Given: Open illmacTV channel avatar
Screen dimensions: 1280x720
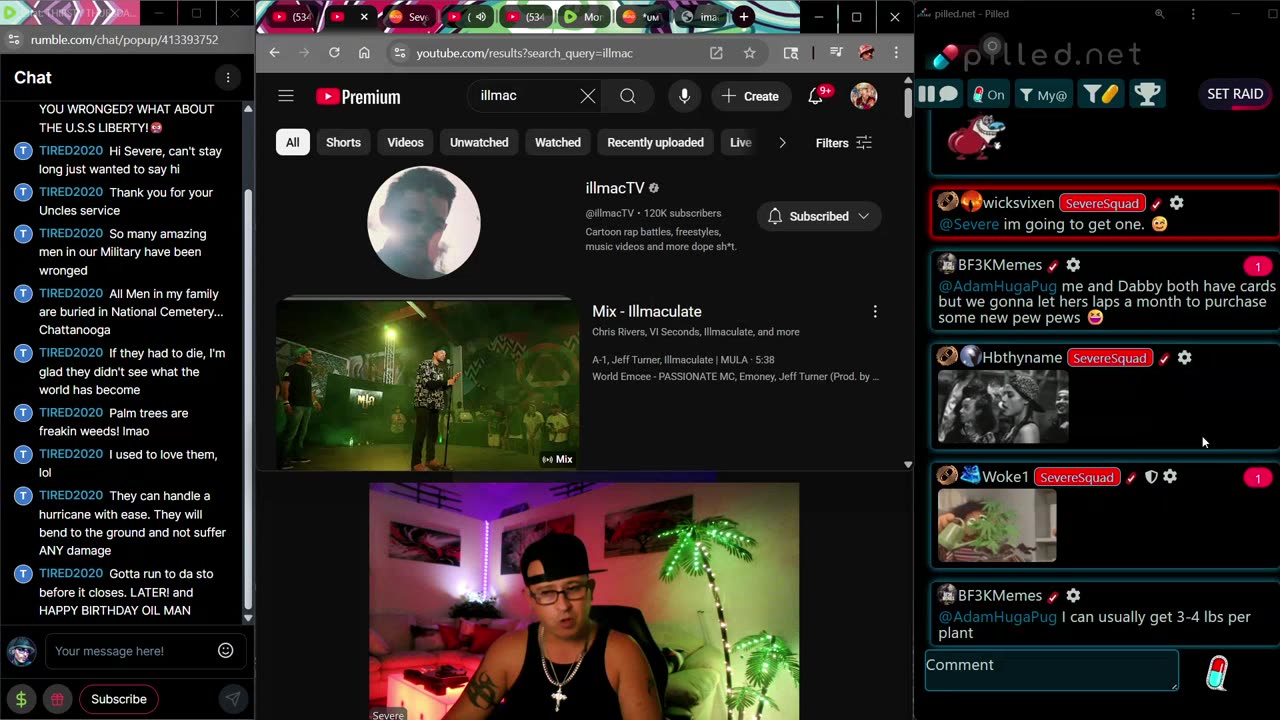Looking at the screenshot, I should click(x=424, y=222).
